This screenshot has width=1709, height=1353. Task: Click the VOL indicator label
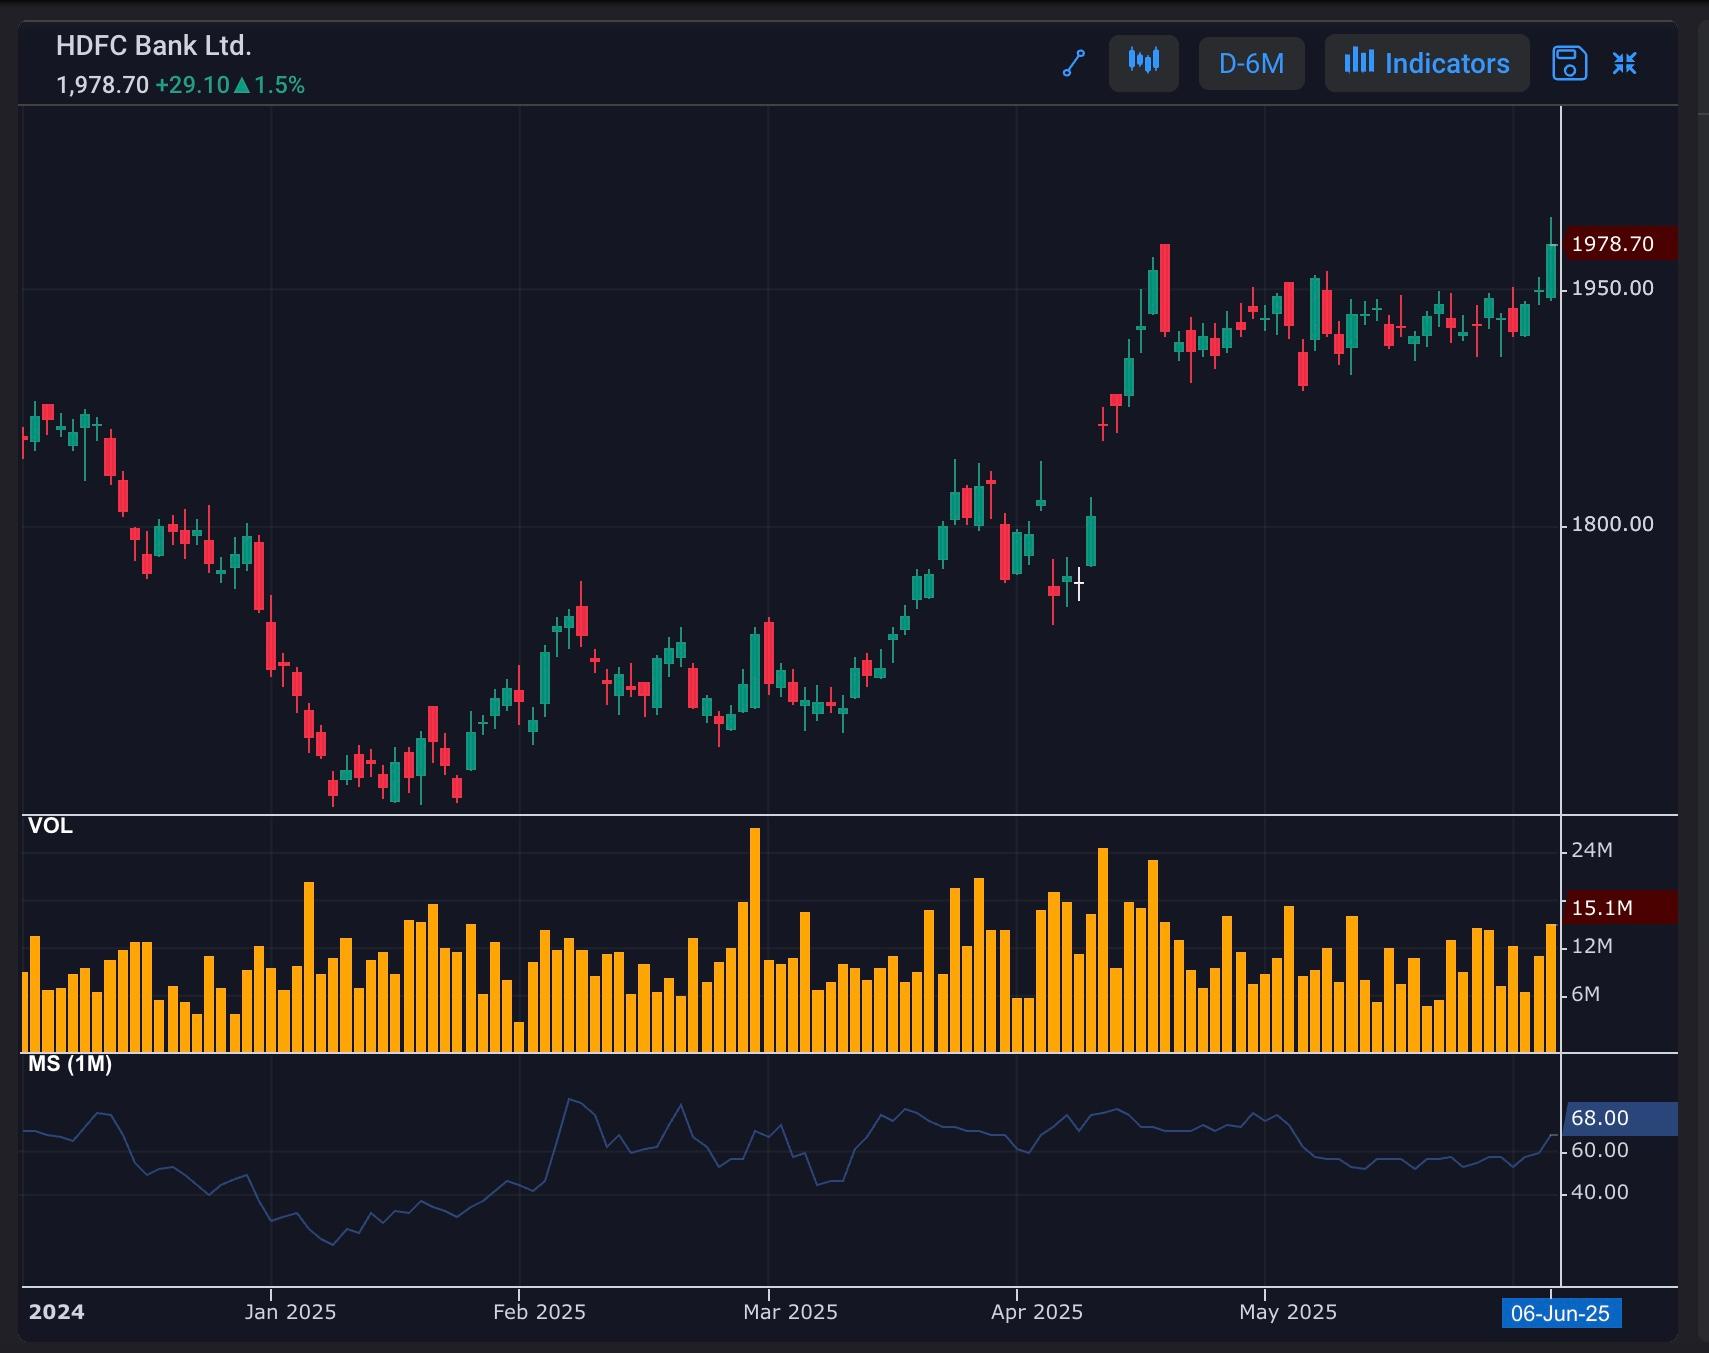(x=50, y=826)
